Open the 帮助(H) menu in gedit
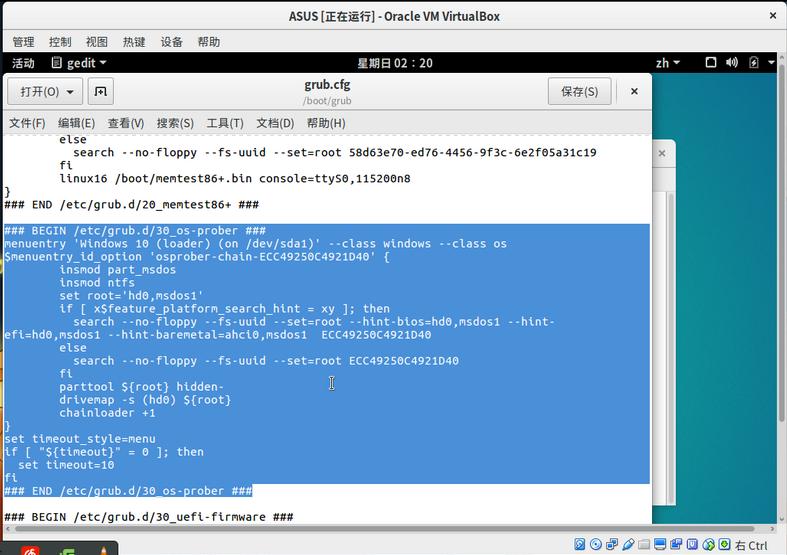Screen dimensions: 787x555 point(326,123)
